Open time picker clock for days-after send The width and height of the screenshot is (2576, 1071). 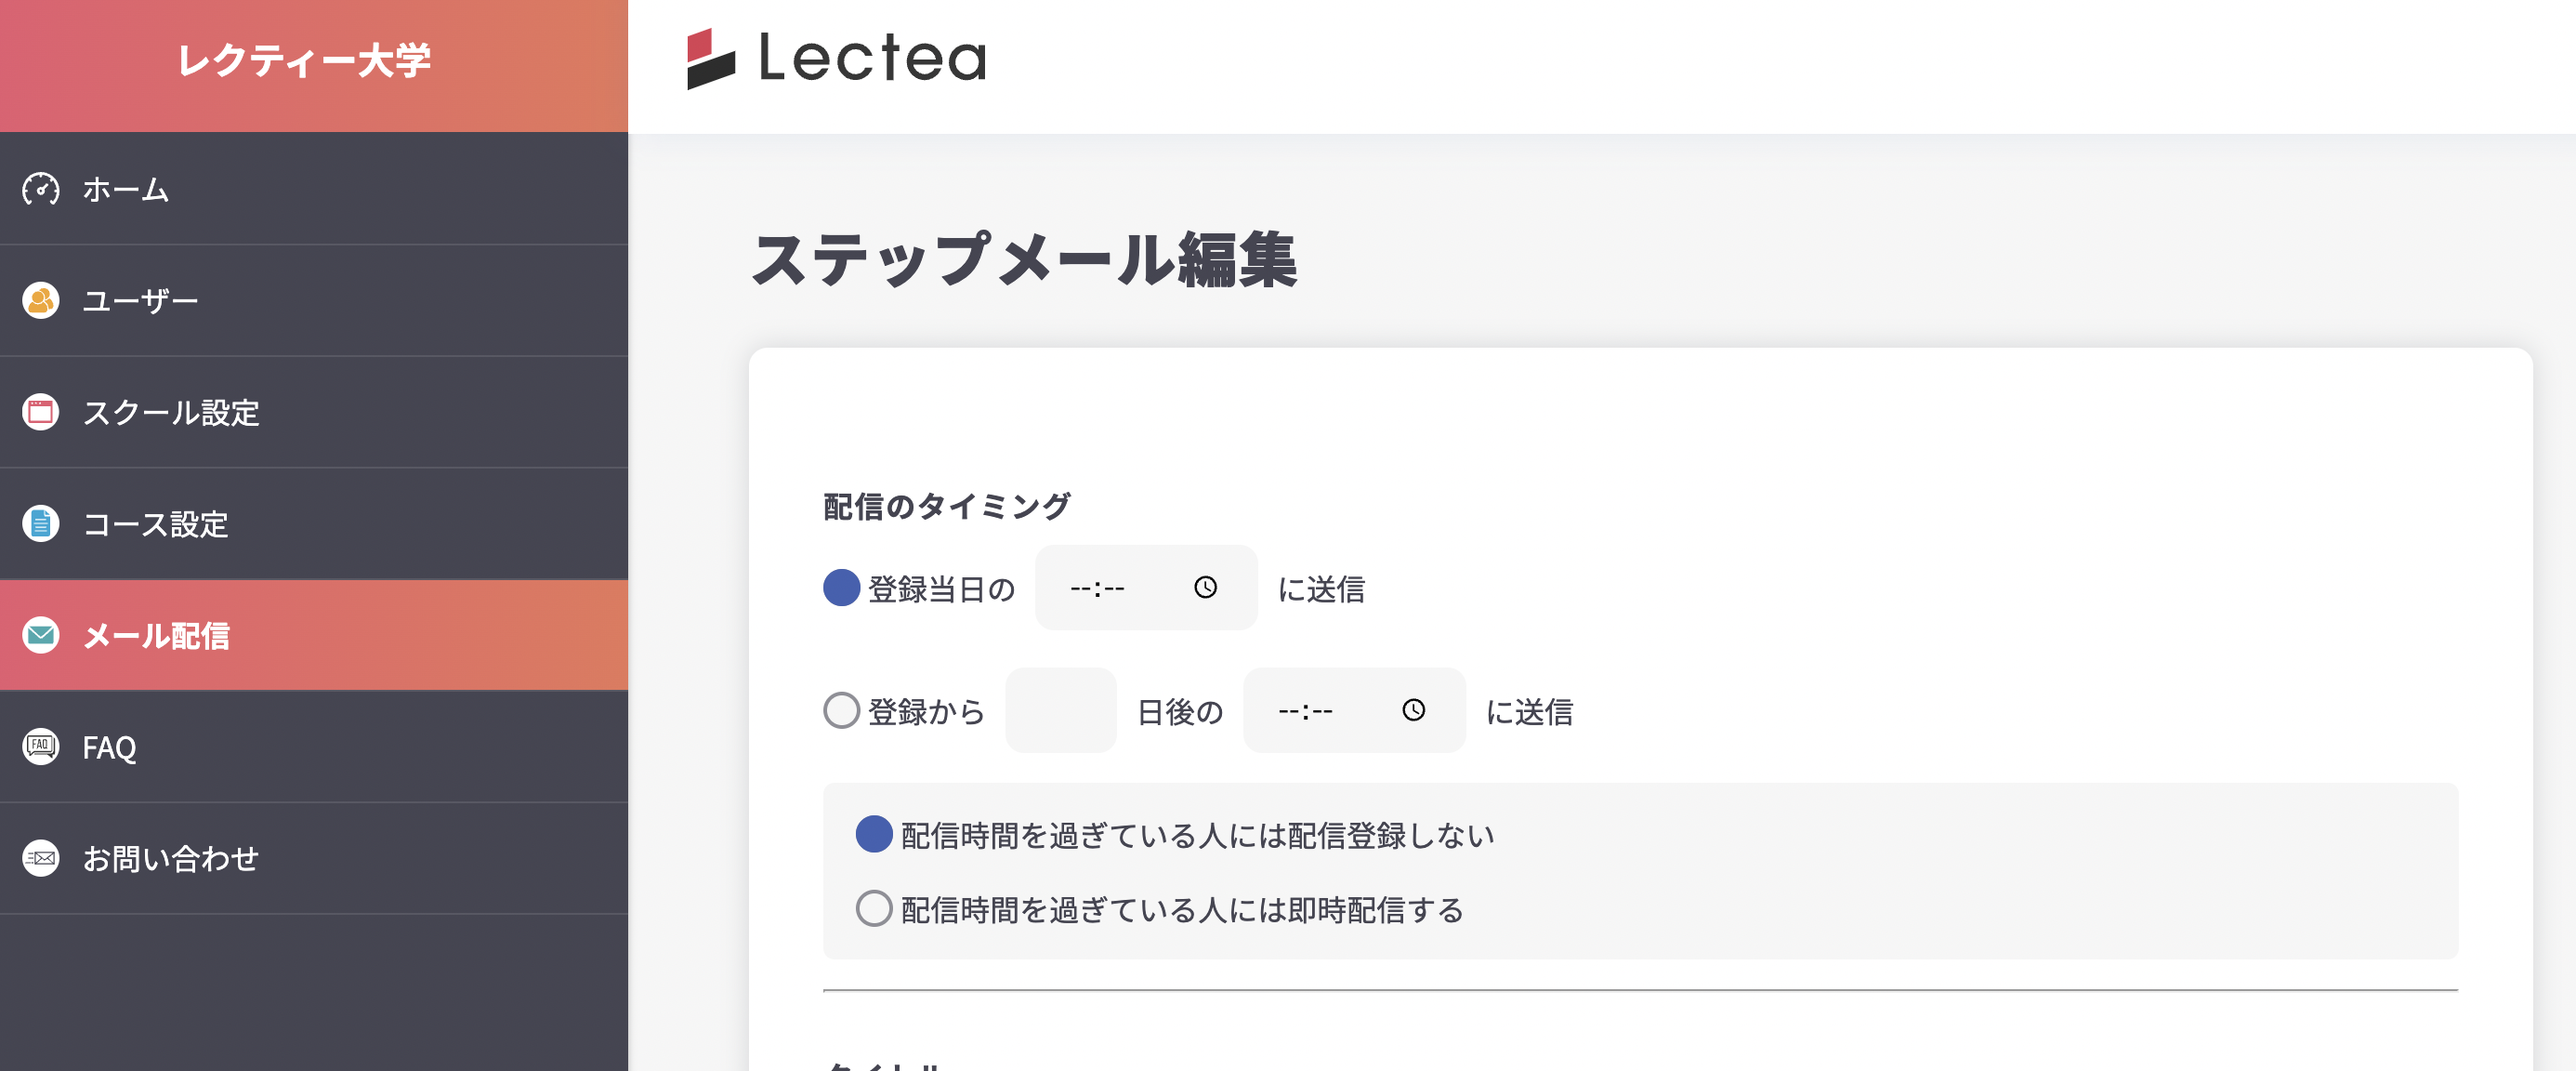tap(1413, 711)
